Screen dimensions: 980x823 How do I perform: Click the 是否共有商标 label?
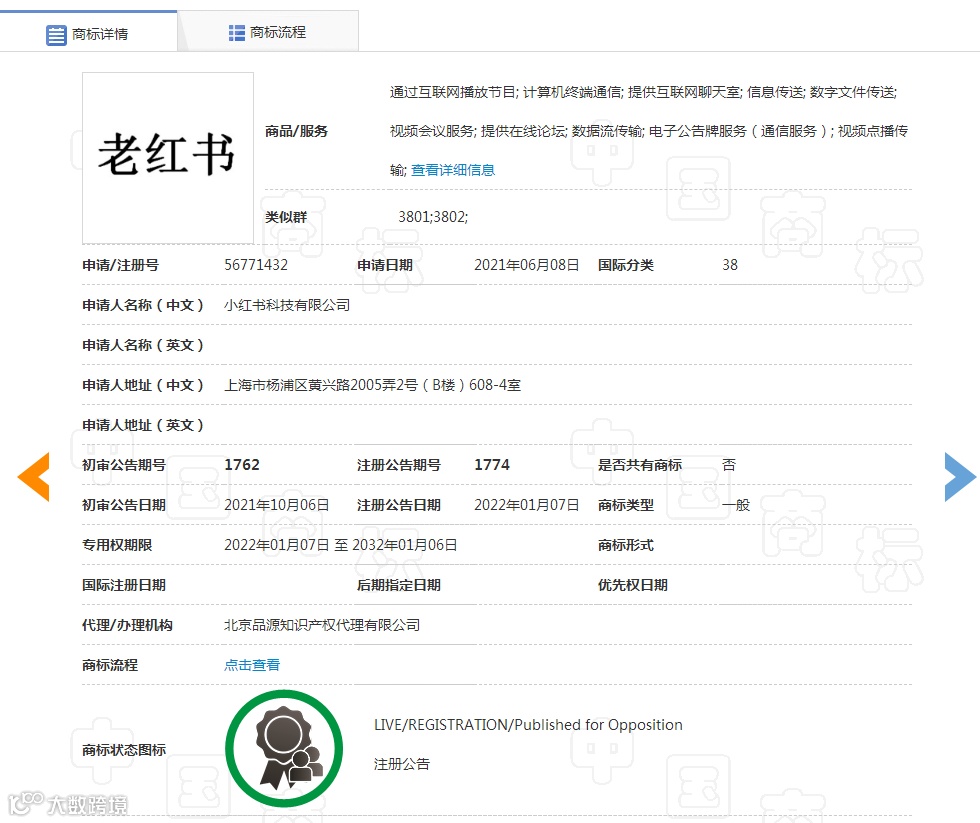click(x=640, y=465)
